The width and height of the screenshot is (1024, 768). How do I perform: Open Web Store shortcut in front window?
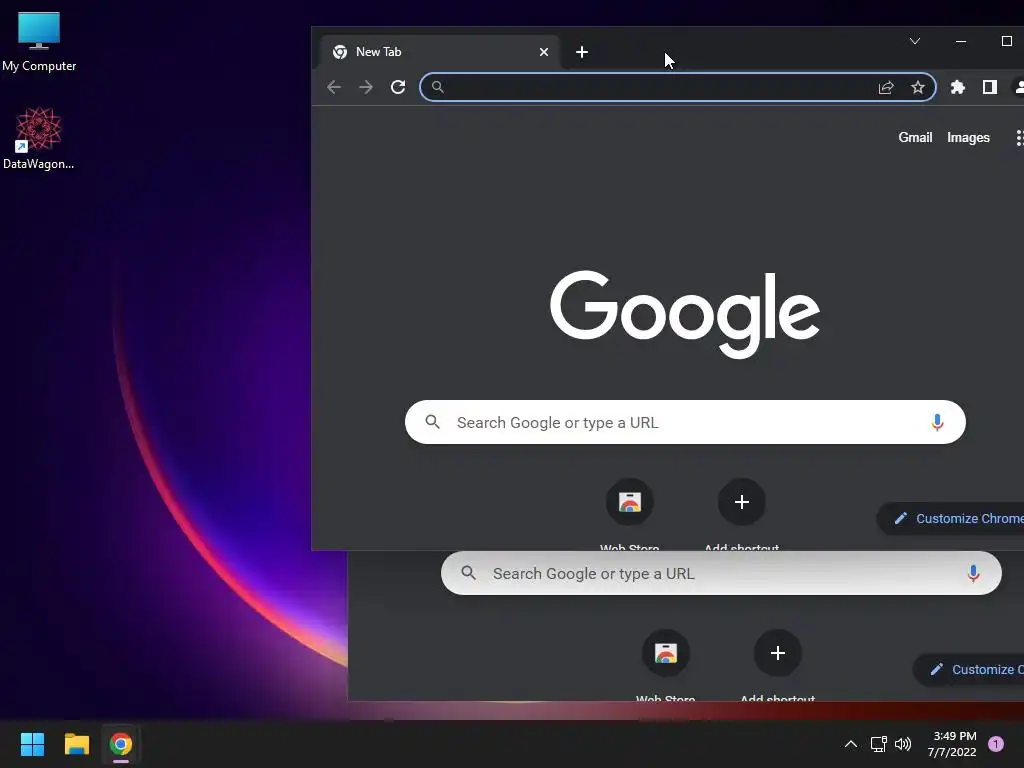point(630,502)
